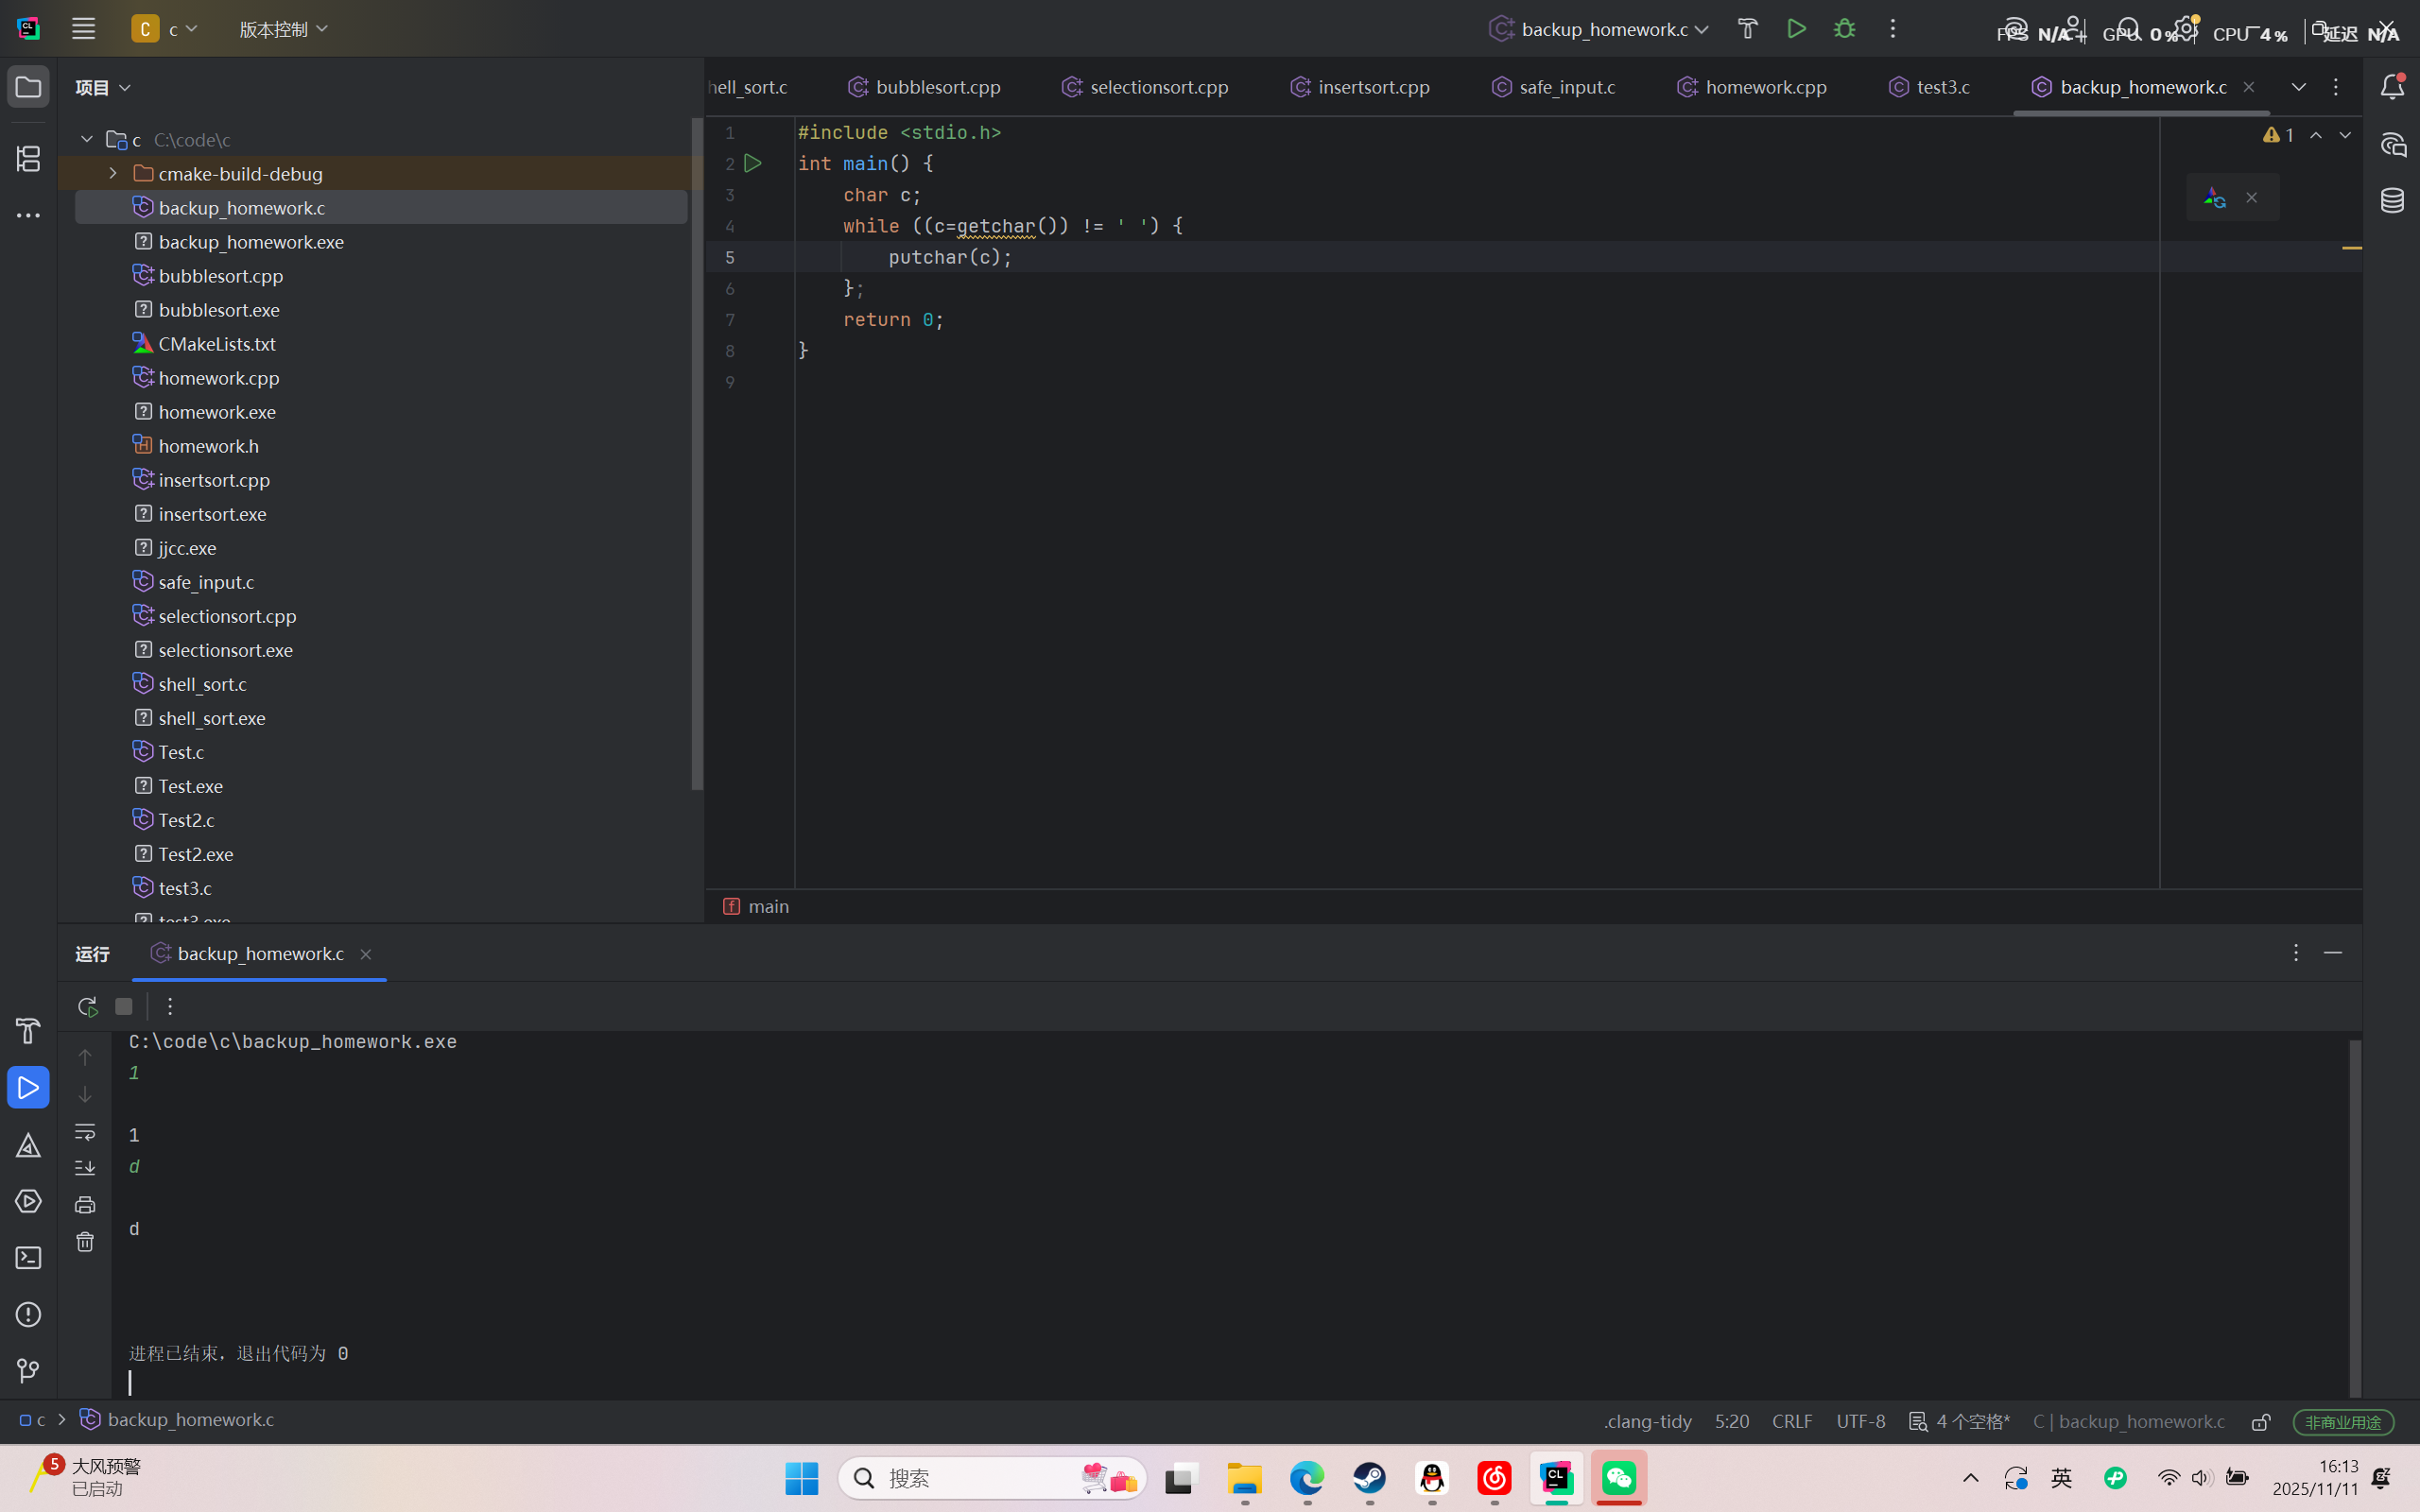Open the Database tool window
The height and width of the screenshot is (1512, 2420).
tap(2392, 201)
